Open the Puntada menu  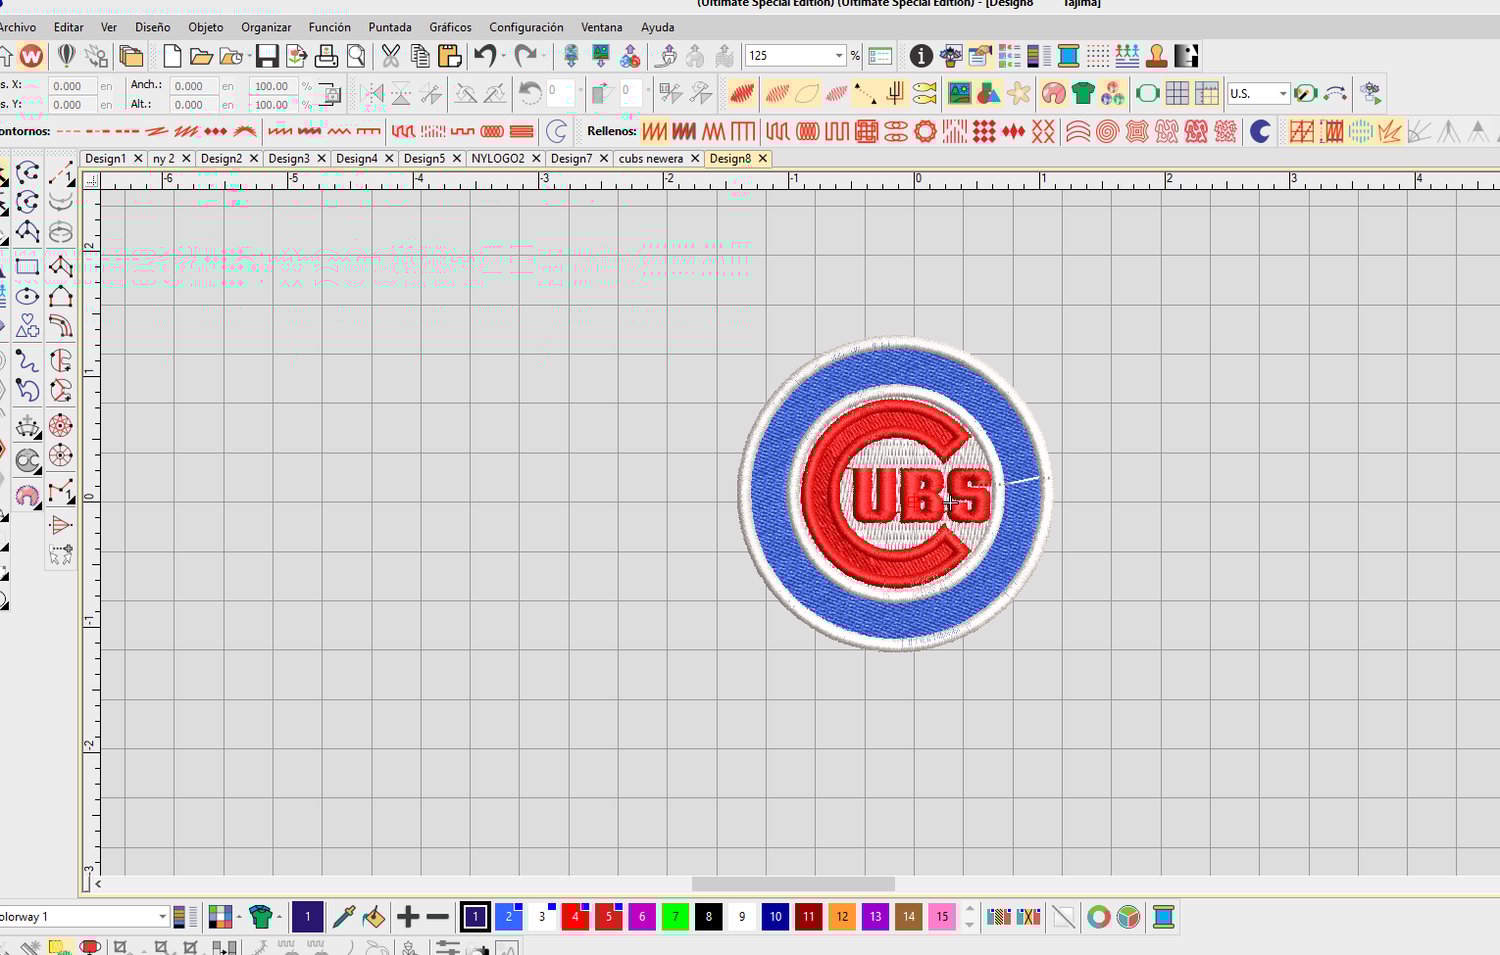[x=390, y=27]
